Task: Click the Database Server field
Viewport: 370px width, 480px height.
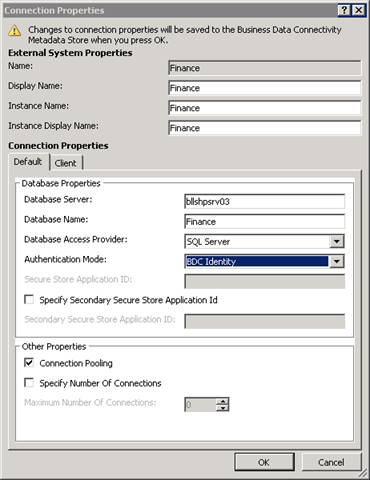Action: pyautogui.click(x=265, y=202)
